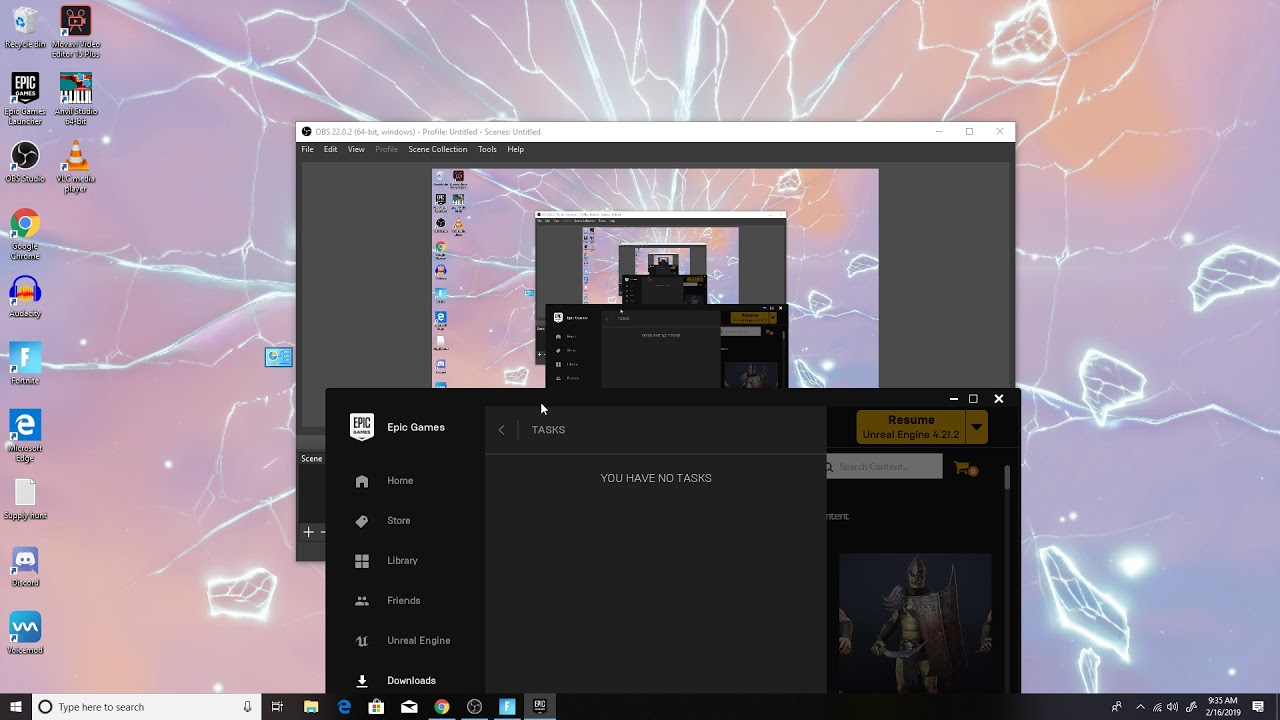Open the OBS File menu

pos(307,149)
